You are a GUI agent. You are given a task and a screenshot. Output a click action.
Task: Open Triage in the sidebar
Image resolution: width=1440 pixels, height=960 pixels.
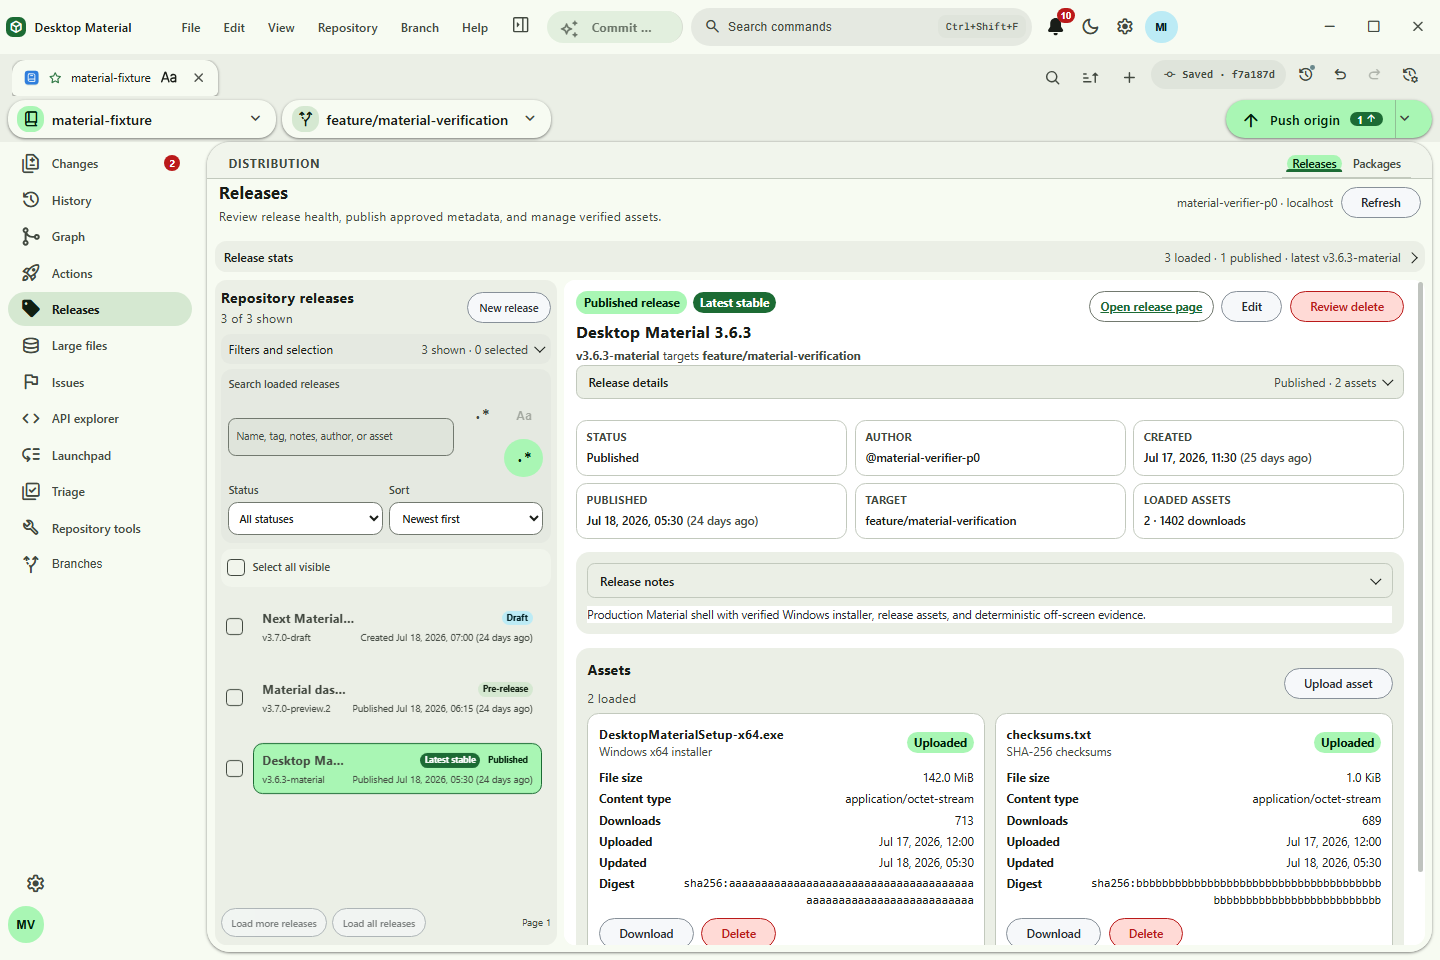click(x=100, y=492)
